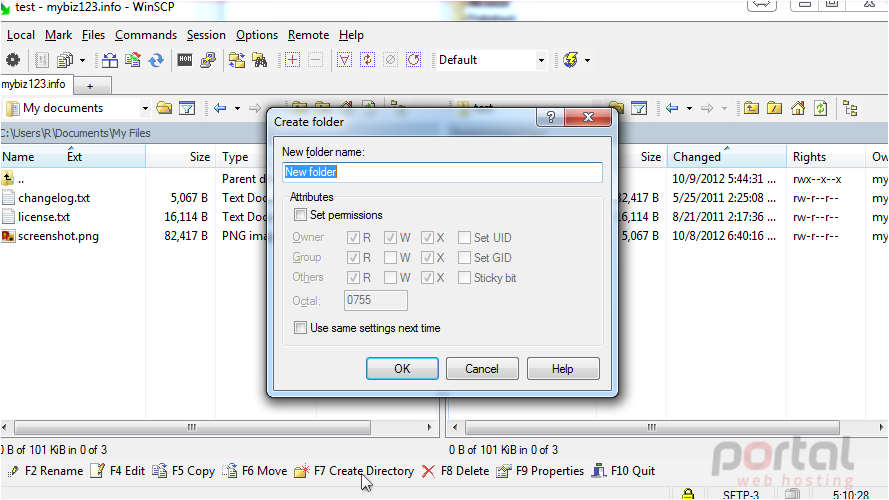Open the Session menu

pyautogui.click(x=206, y=35)
